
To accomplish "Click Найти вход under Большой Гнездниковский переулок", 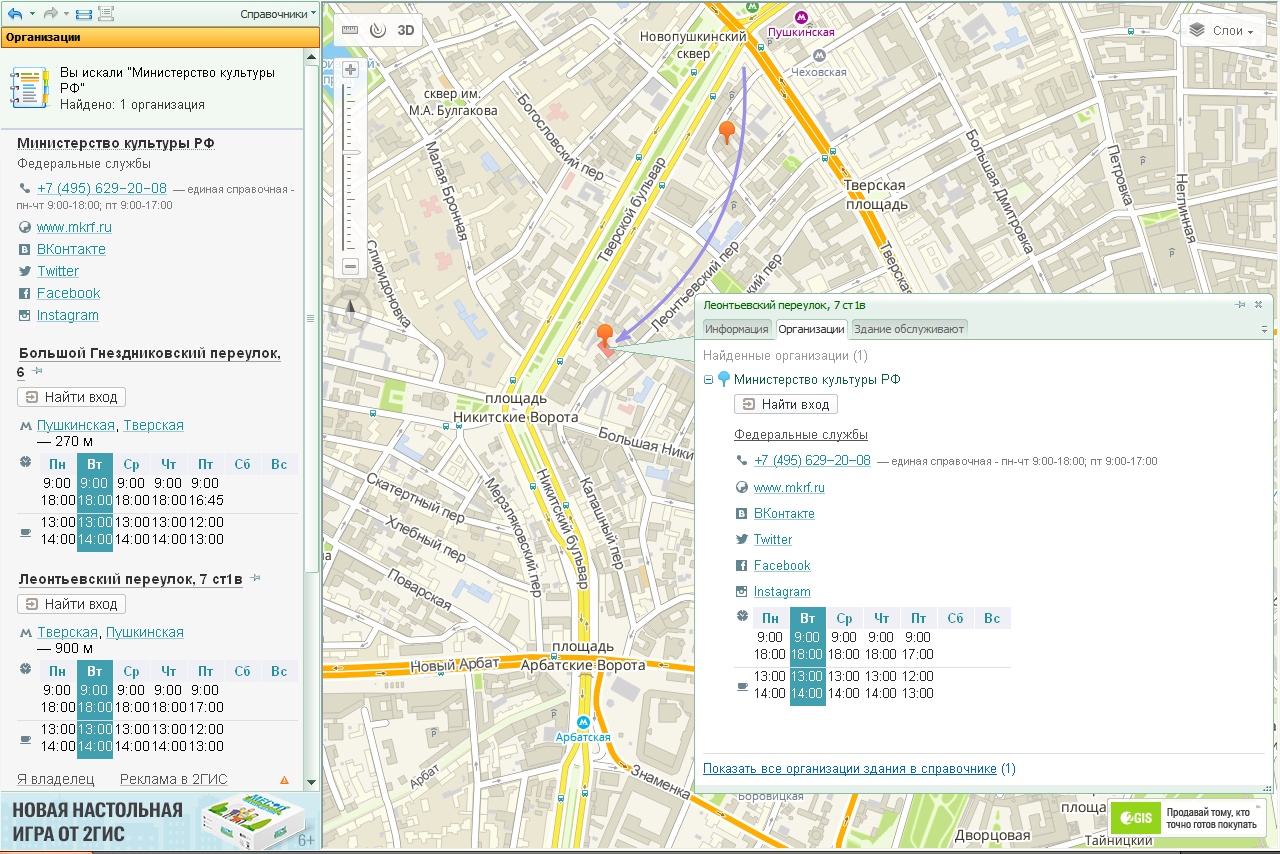I will tap(71, 397).
